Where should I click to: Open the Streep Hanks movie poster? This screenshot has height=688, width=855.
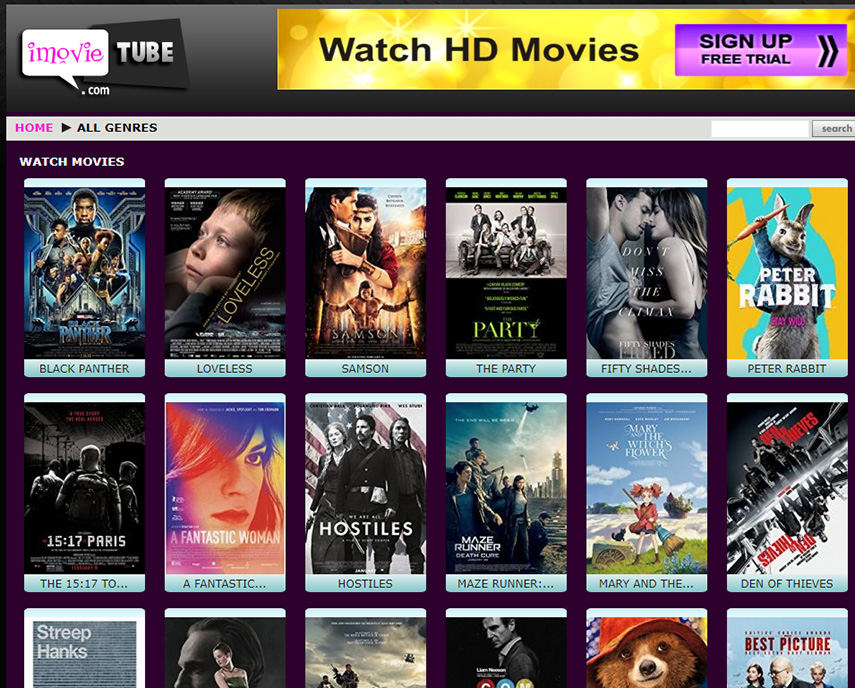(x=85, y=653)
